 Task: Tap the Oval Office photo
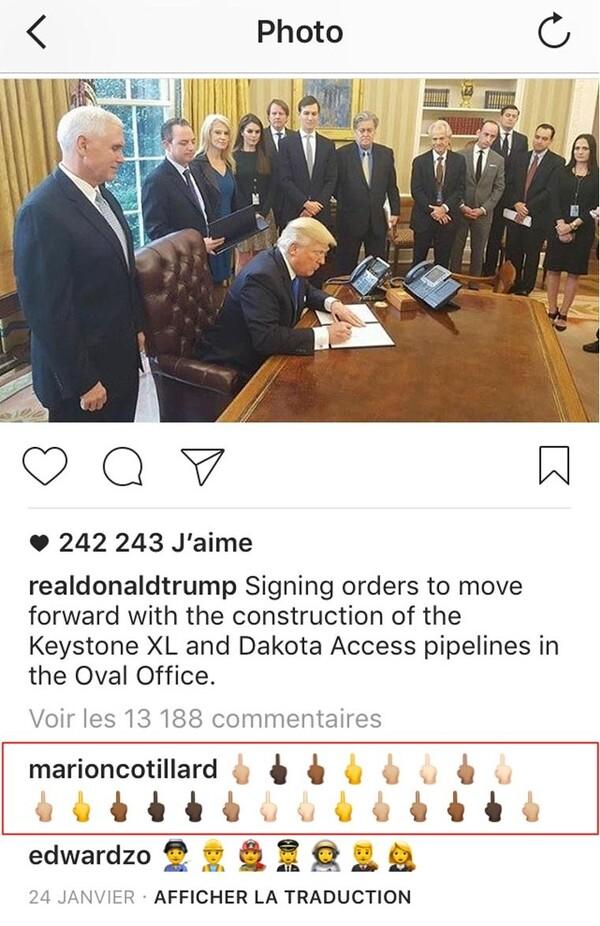point(299,250)
